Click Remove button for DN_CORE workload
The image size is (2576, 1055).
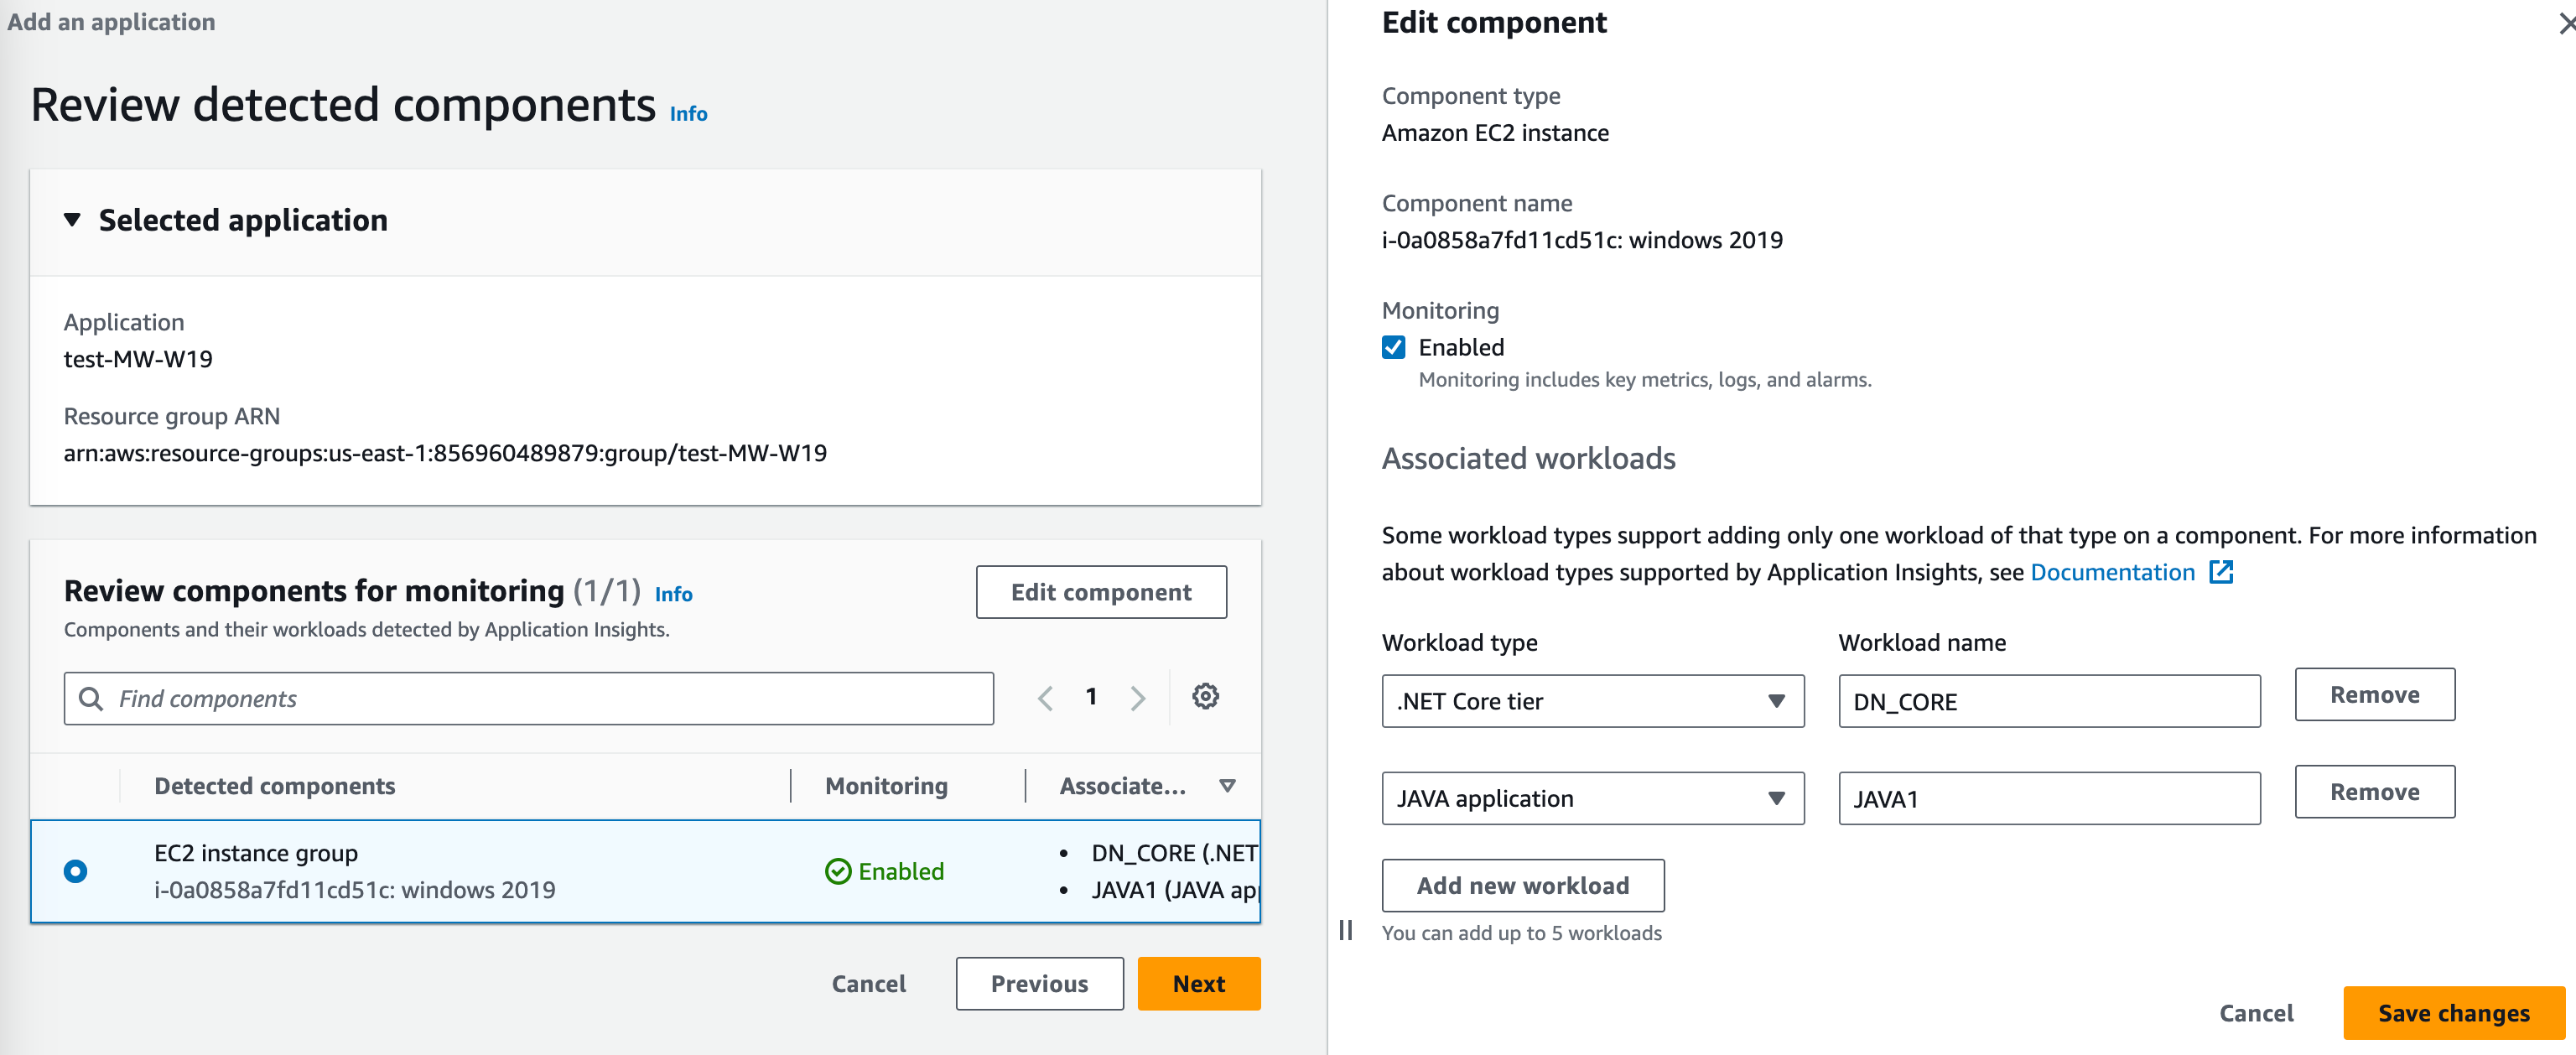click(2374, 694)
